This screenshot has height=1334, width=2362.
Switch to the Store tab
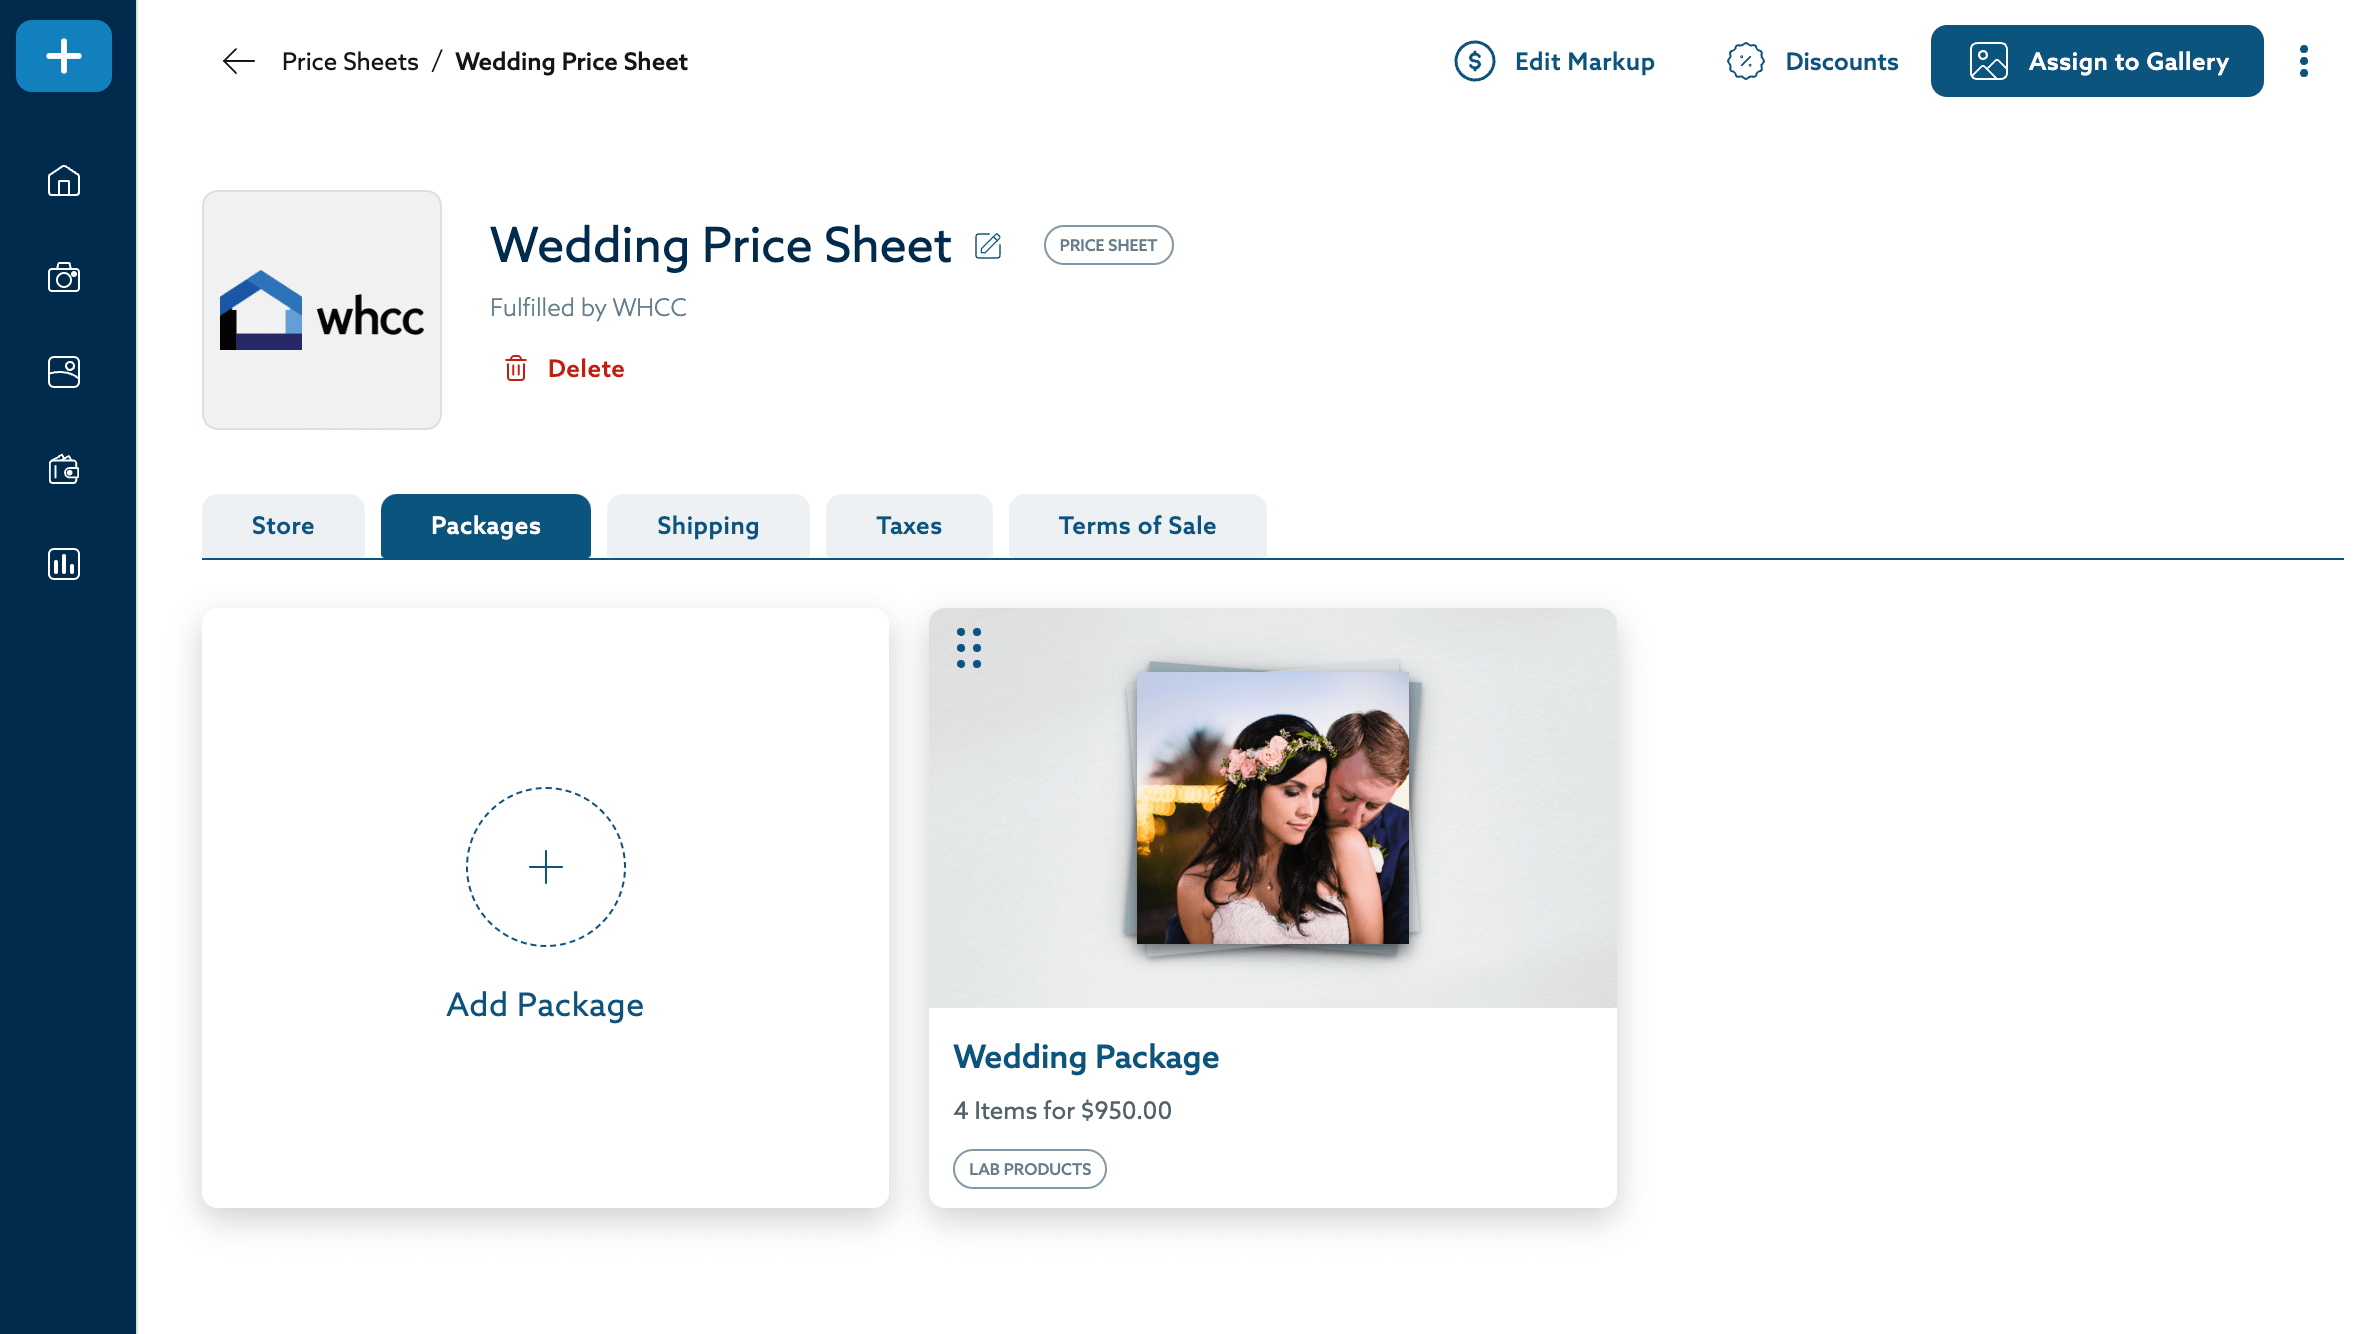283,526
